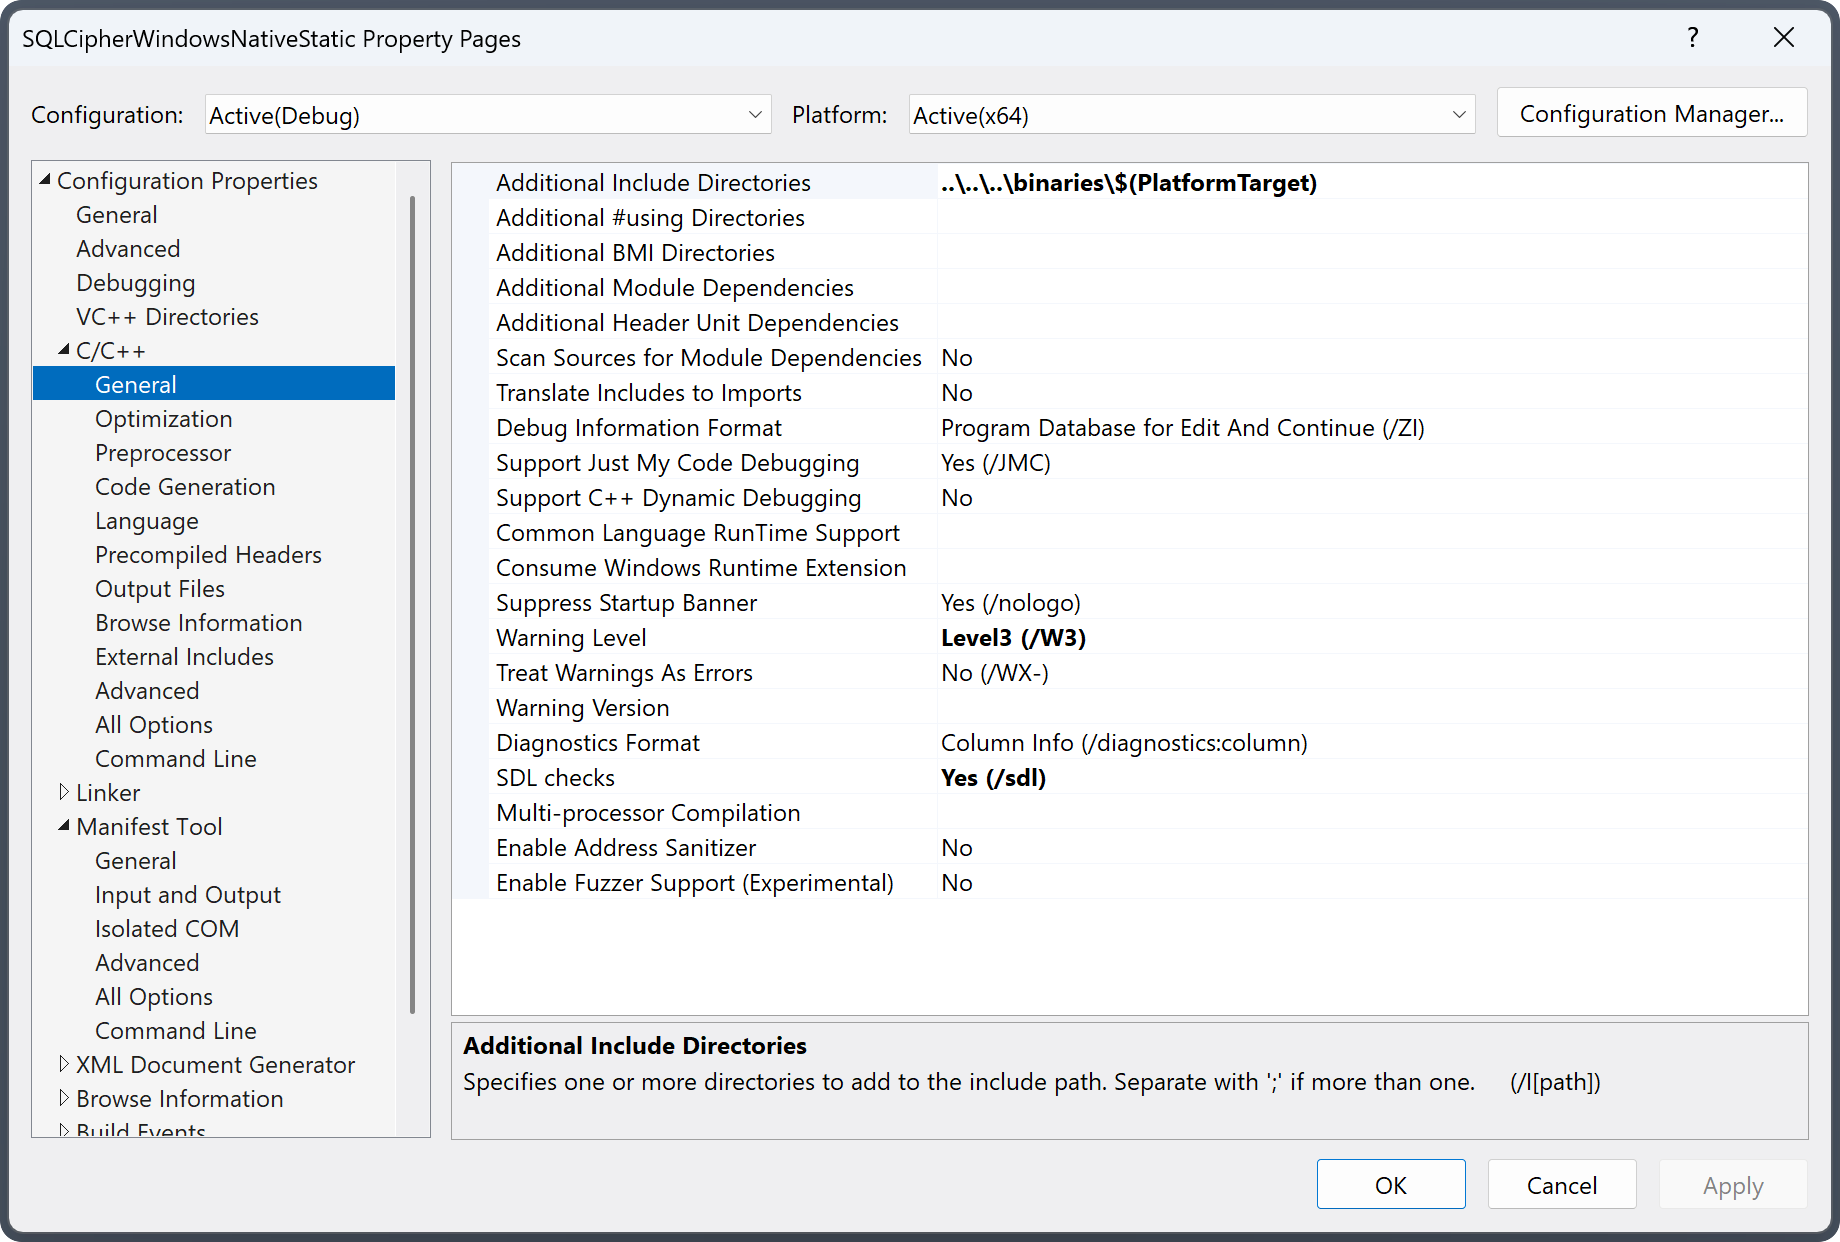
Task: Open the VC++ Directories page
Action: (167, 317)
